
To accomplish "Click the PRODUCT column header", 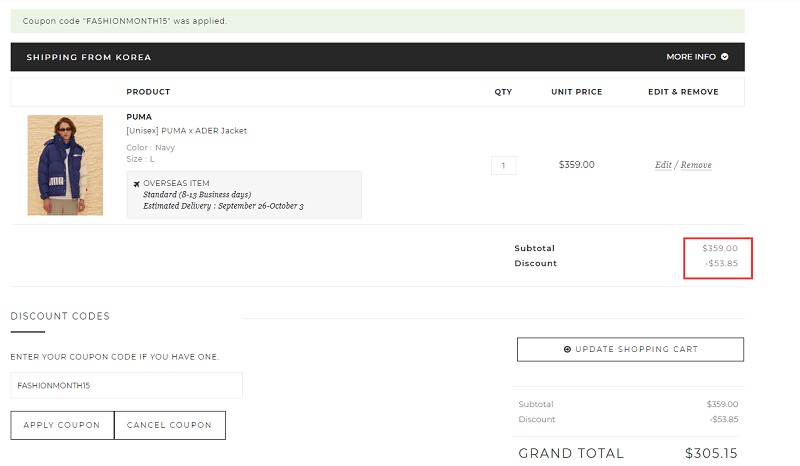I will pos(148,92).
